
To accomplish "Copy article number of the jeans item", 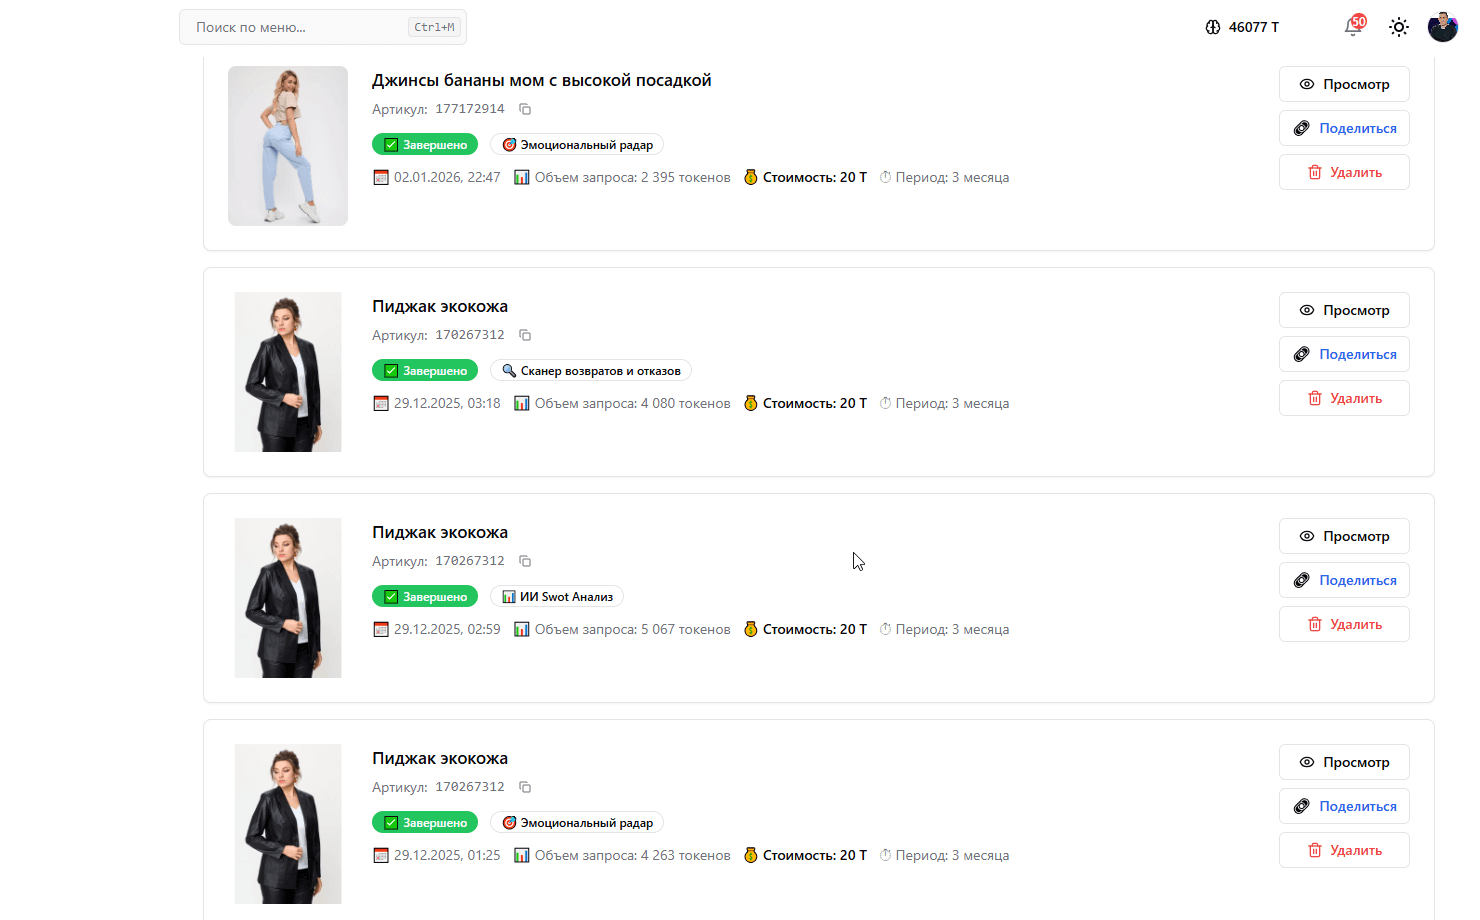I will pyautogui.click(x=525, y=109).
